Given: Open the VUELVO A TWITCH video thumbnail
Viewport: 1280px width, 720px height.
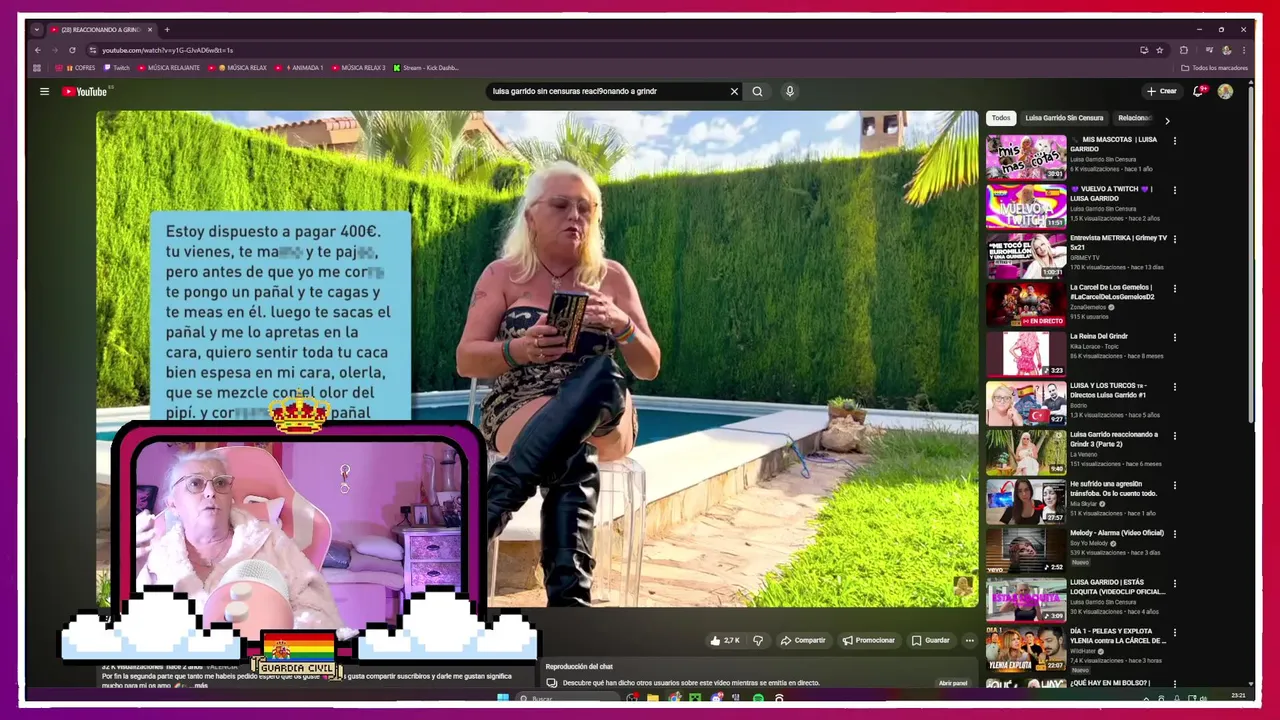Looking at the screenshot, I should (x=1026, y=206).
